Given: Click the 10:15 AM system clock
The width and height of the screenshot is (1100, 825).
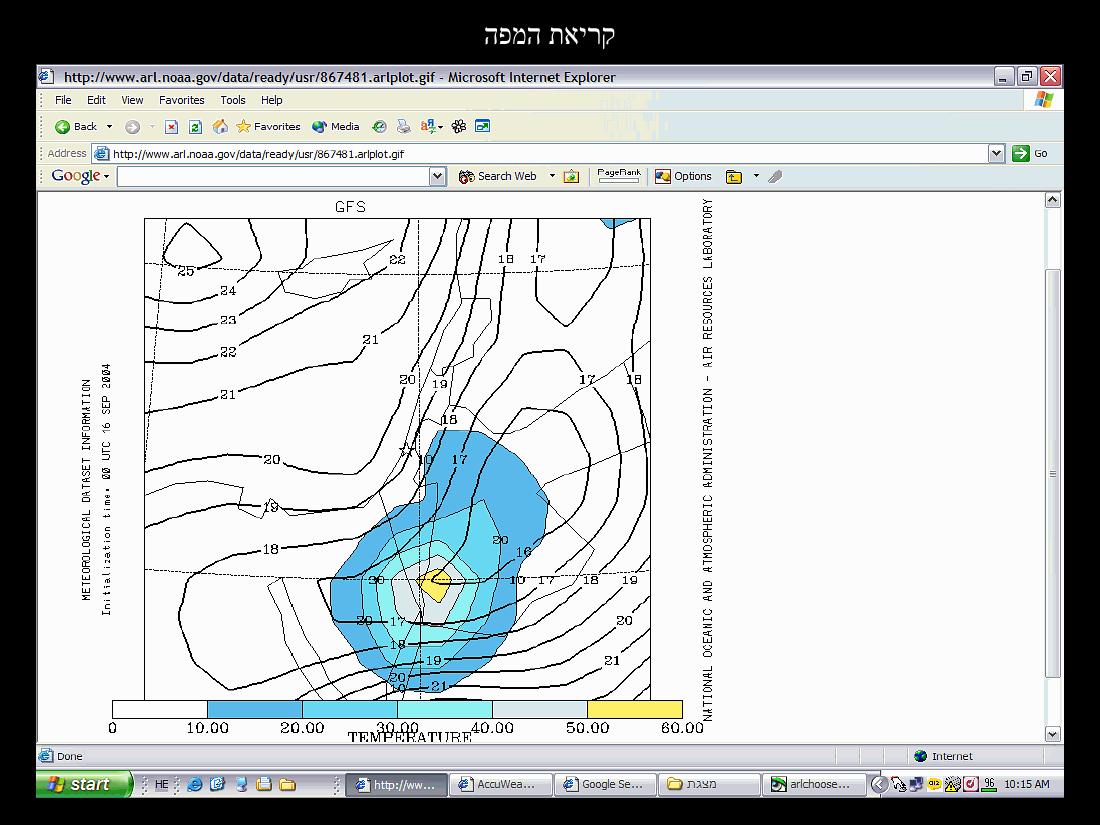Looking at the screenshot, I should pyautogui.click(x=1027, y=784).
